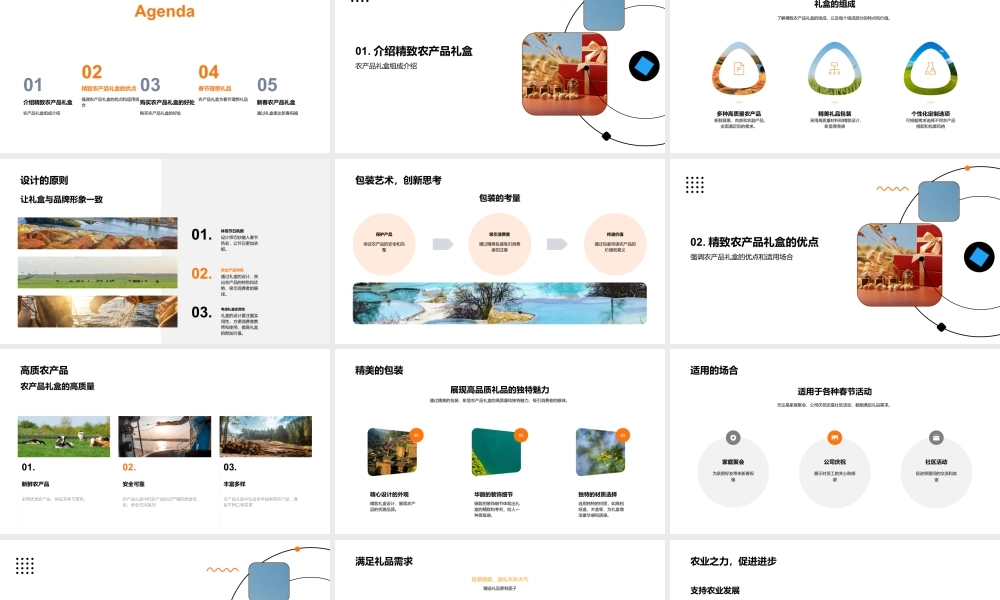
Task: Click the orange 02 number on Agenda slide
Action: pyautogui.click(x=92, y=72)
